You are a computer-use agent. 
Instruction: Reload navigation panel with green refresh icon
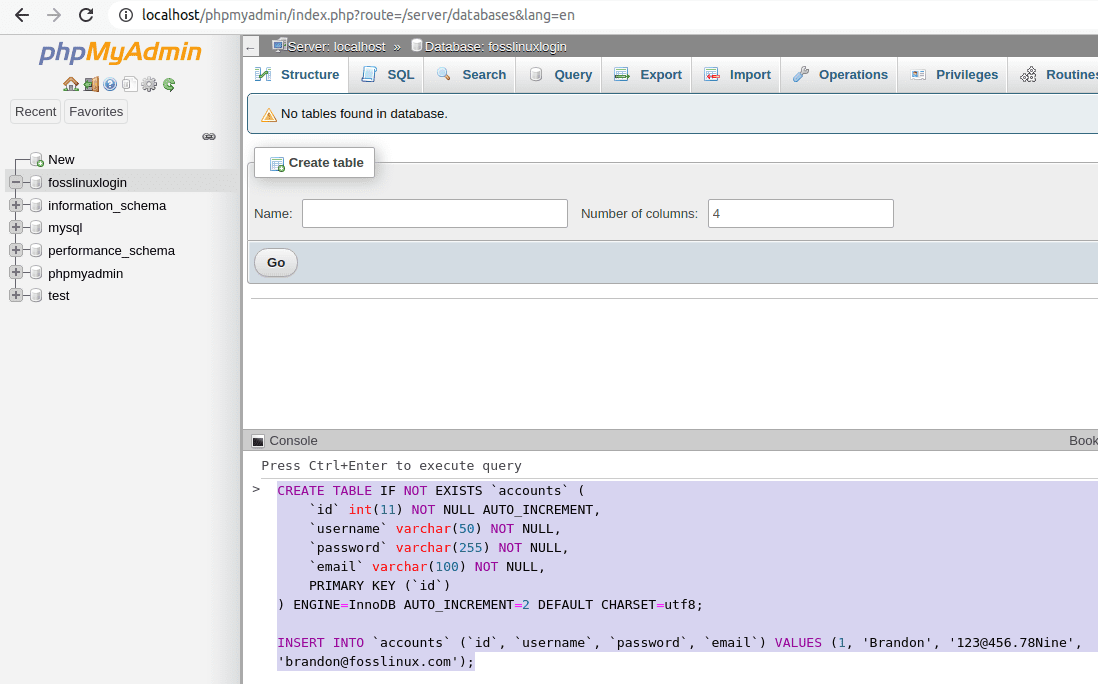pos(169,85)
